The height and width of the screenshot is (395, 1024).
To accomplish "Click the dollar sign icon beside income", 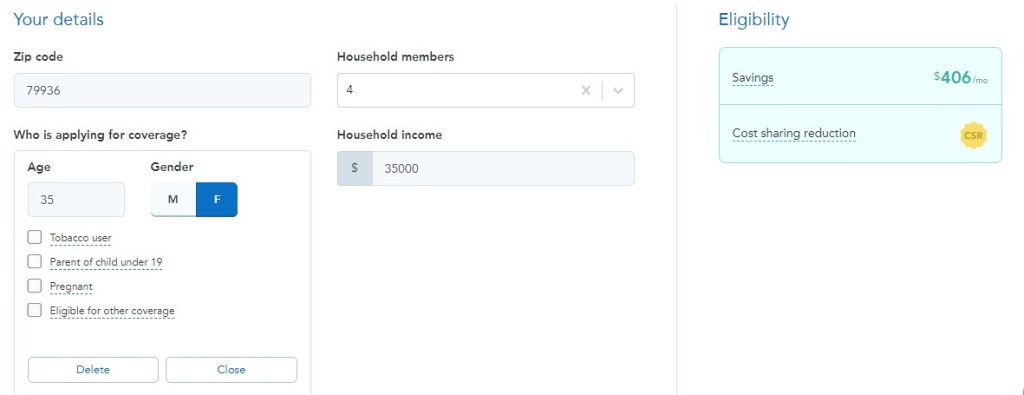I will (x=355, y=168).
